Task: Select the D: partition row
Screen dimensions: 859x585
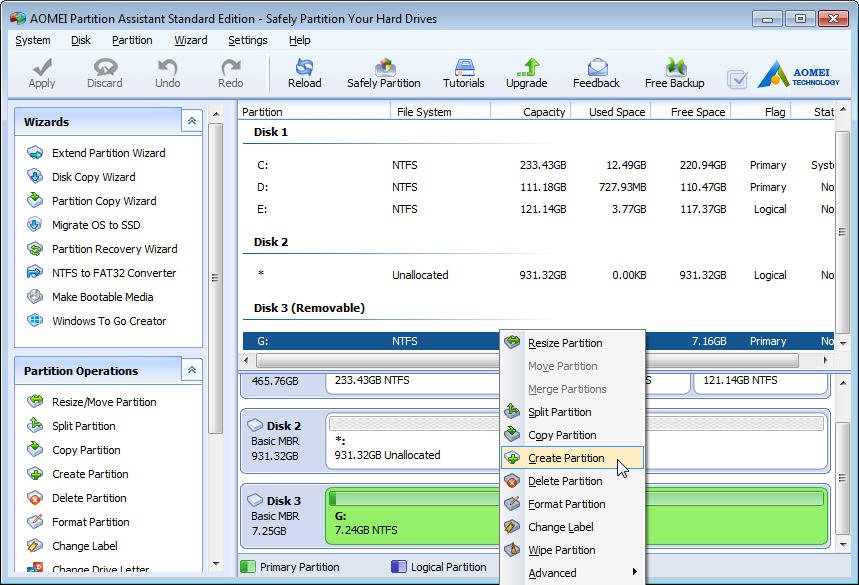Action: [x=539, y=187]
